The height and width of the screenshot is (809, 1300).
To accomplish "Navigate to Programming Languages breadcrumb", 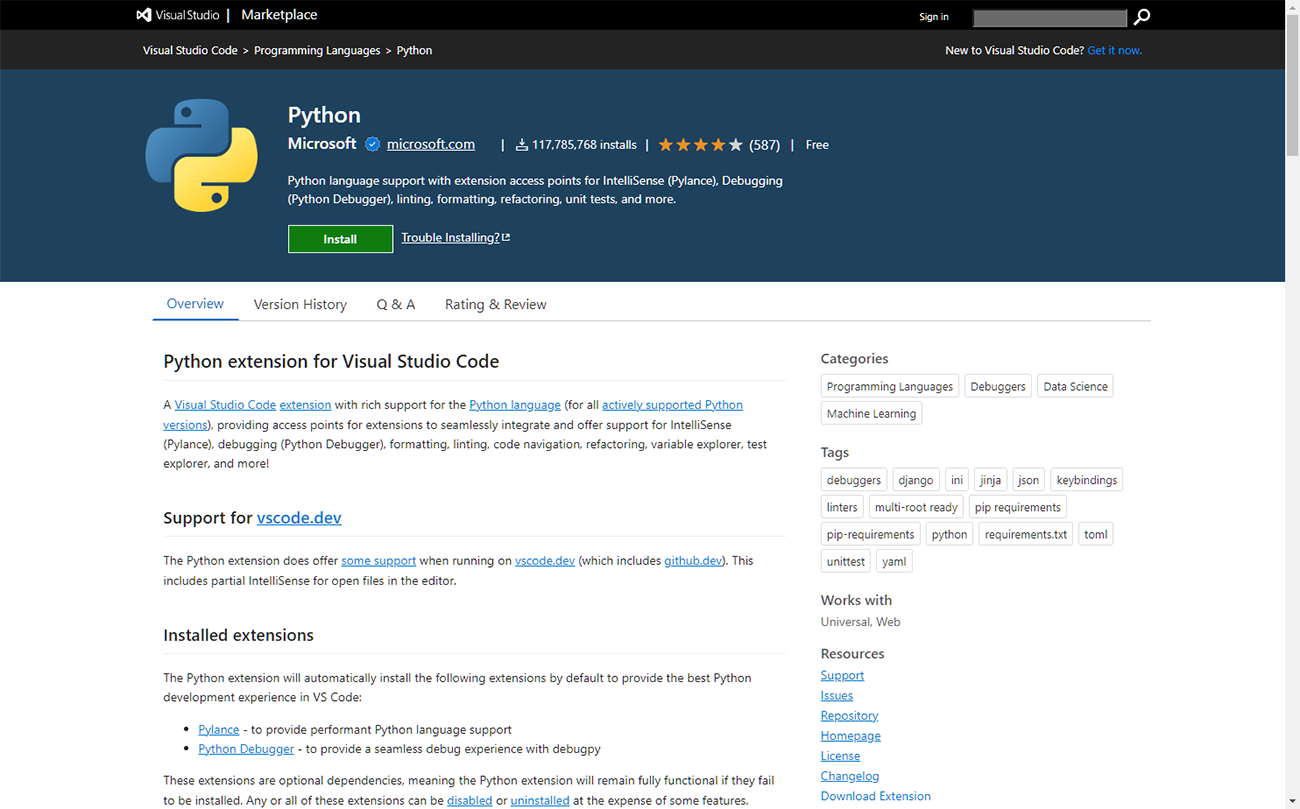I will tap(317, 50).
